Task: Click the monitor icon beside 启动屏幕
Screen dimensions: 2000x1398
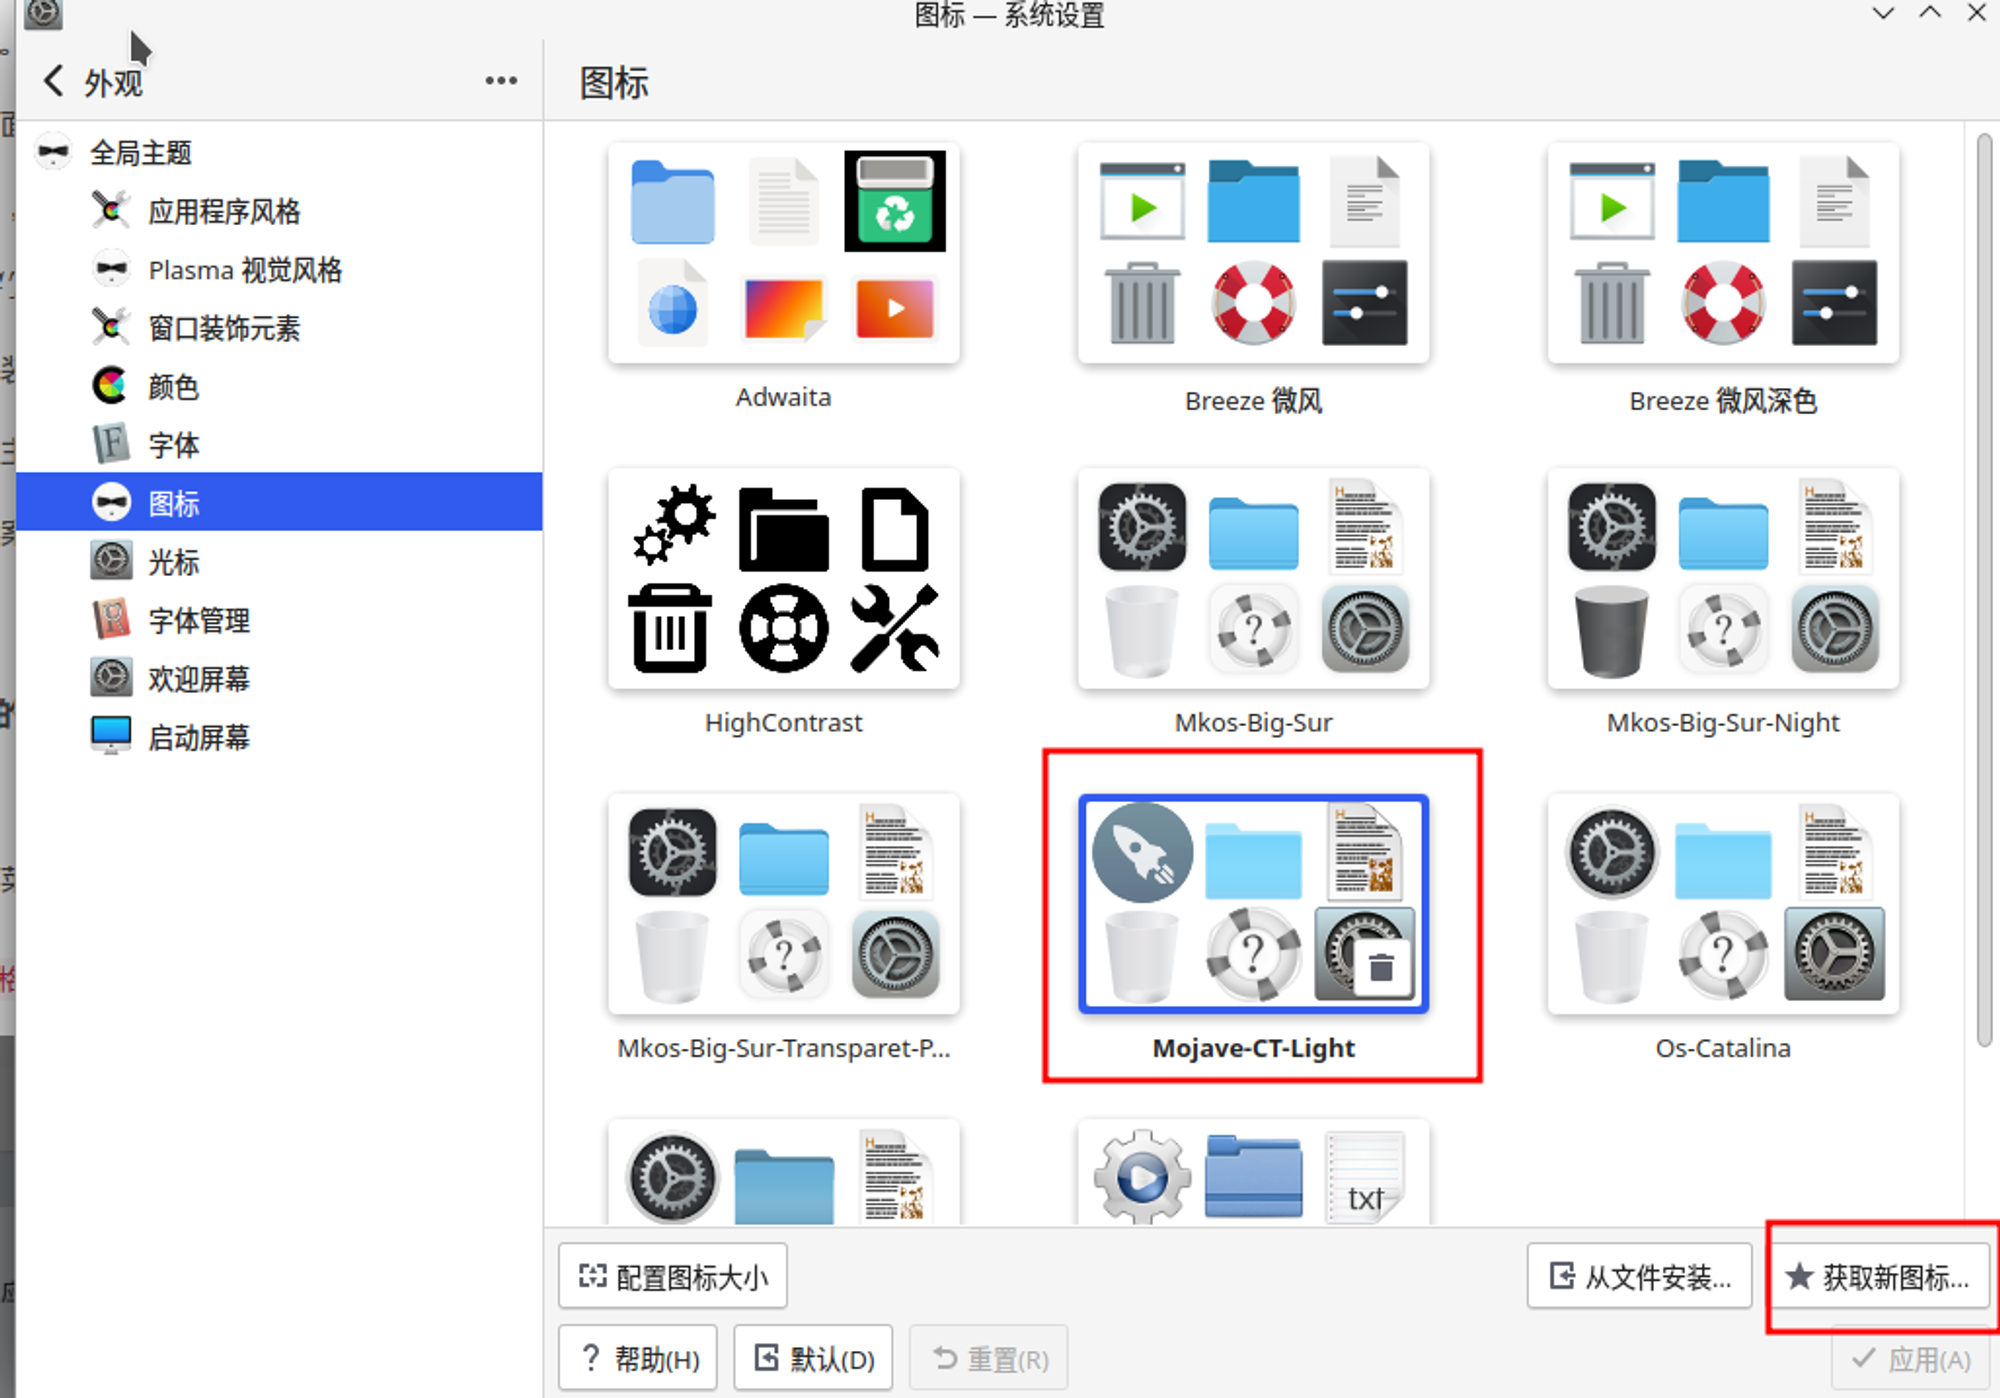Action: (x=111, y=736)
